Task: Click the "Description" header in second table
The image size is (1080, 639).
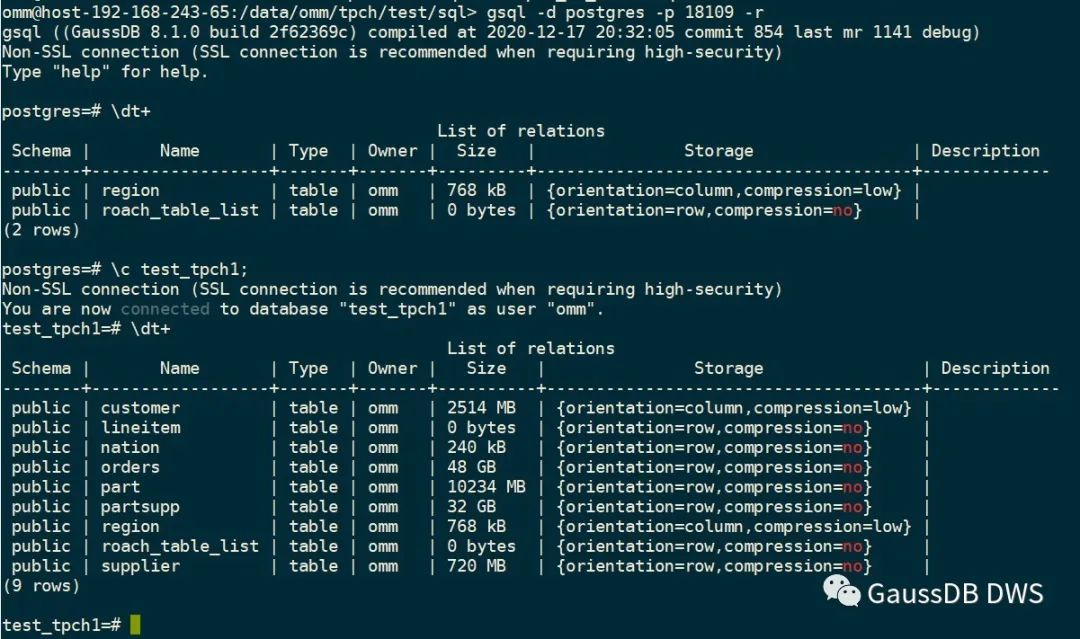Action: 994,368
